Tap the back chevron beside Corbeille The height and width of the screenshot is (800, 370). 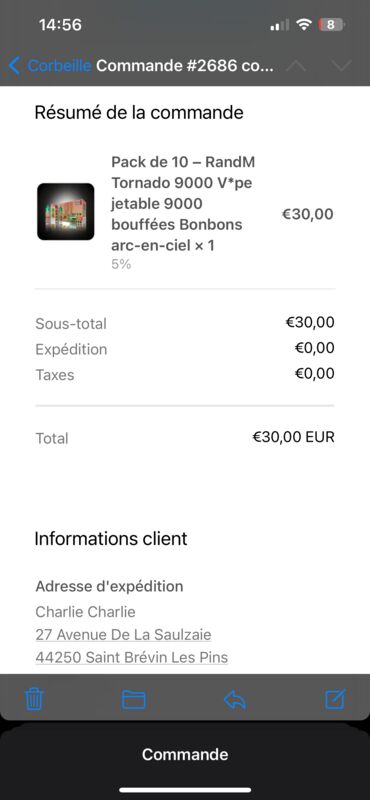(14, 66)
